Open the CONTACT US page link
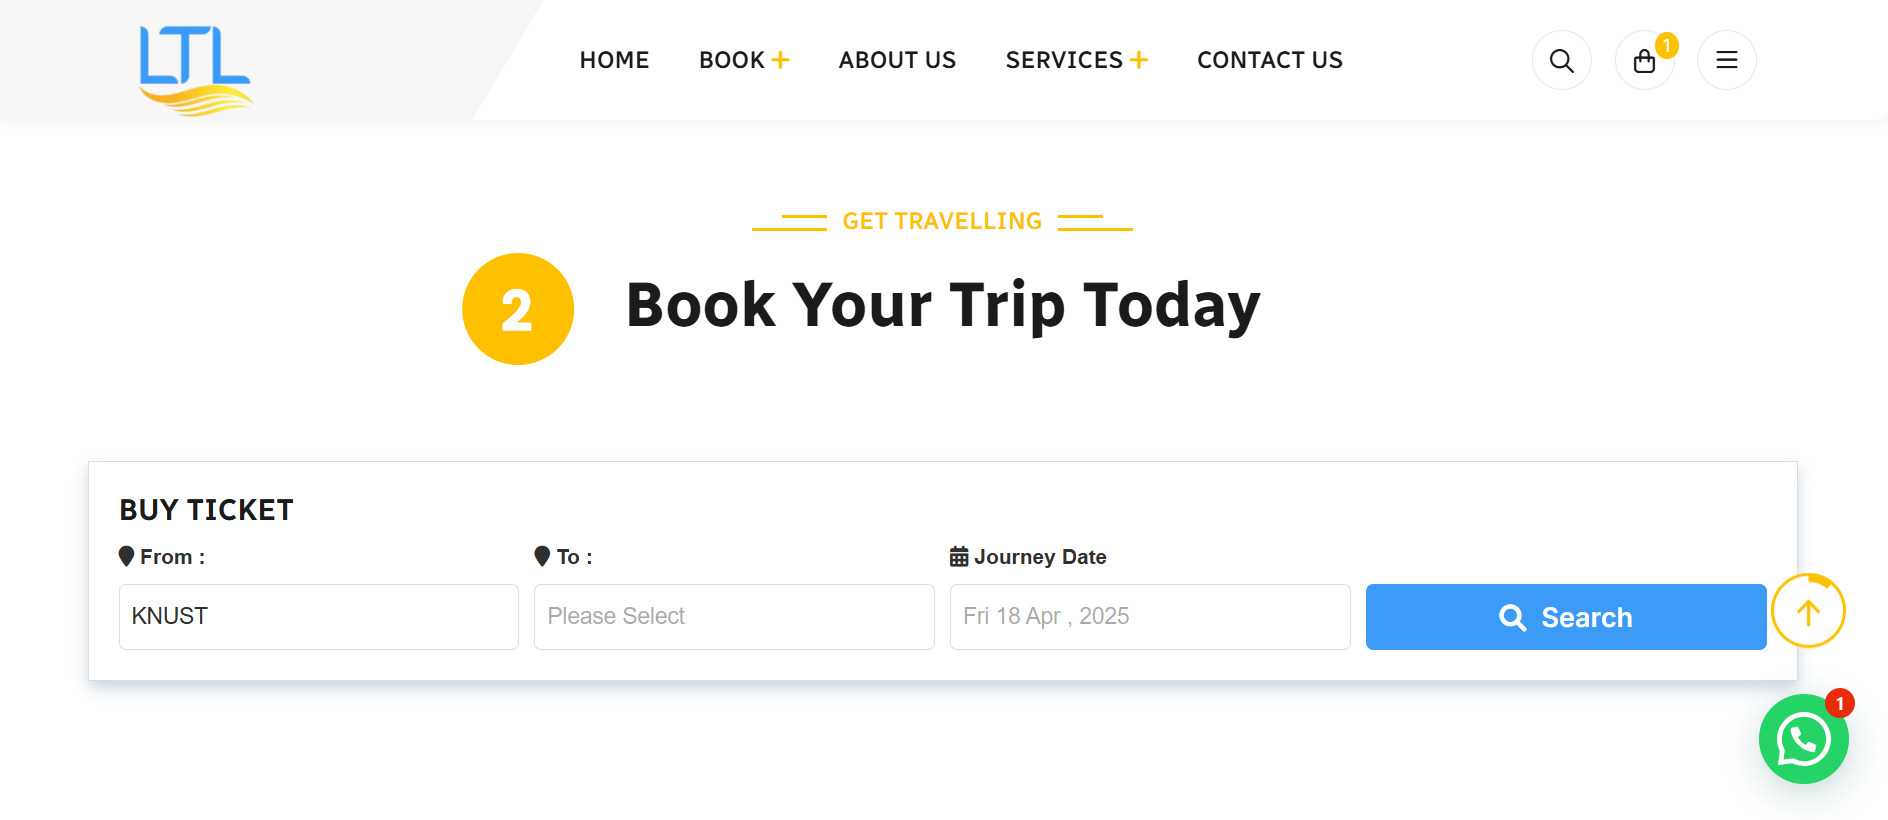 click(x=1270, y=61)
